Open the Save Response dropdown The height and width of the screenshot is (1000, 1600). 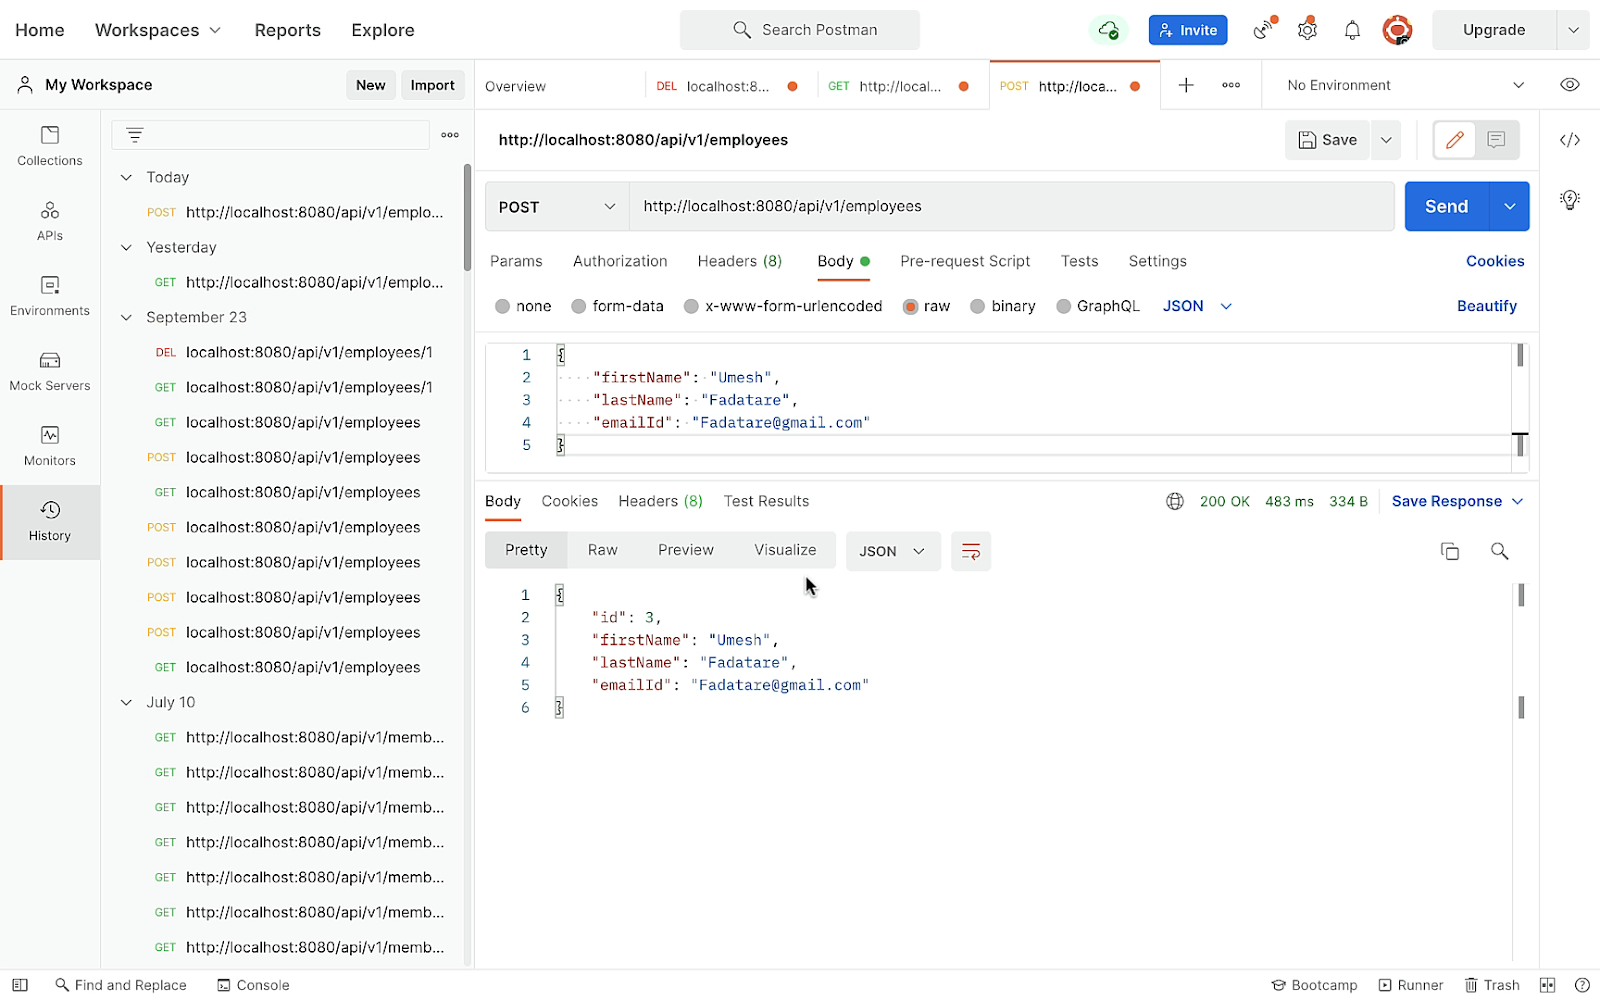[x=1457, y=501]
